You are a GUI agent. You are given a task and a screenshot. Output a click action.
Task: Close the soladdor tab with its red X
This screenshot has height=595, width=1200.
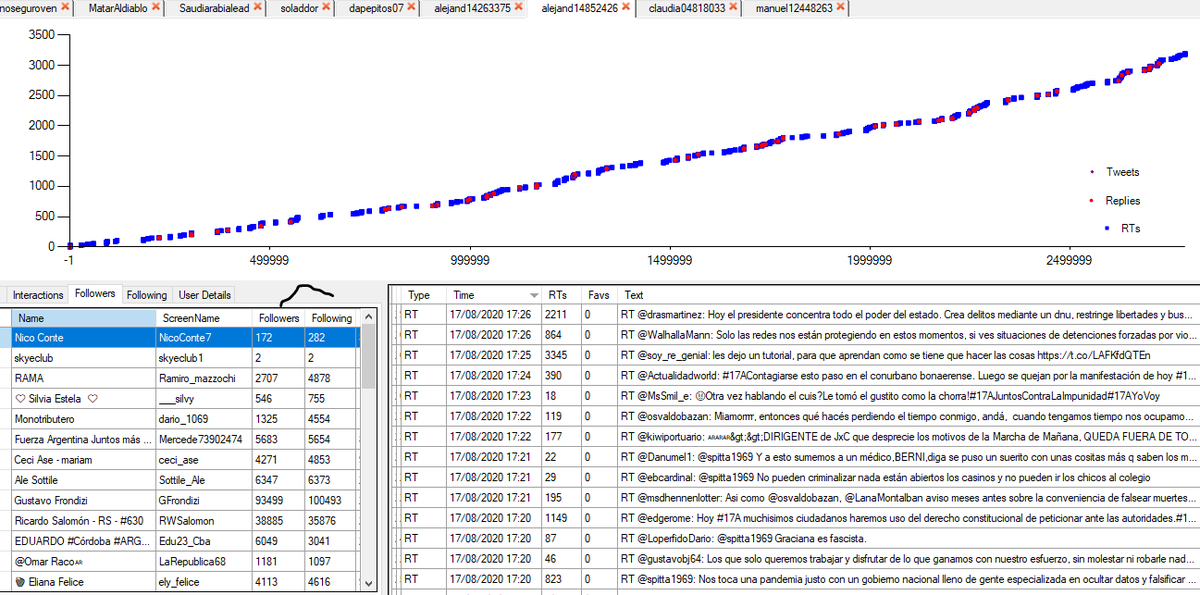pos(328,7)
